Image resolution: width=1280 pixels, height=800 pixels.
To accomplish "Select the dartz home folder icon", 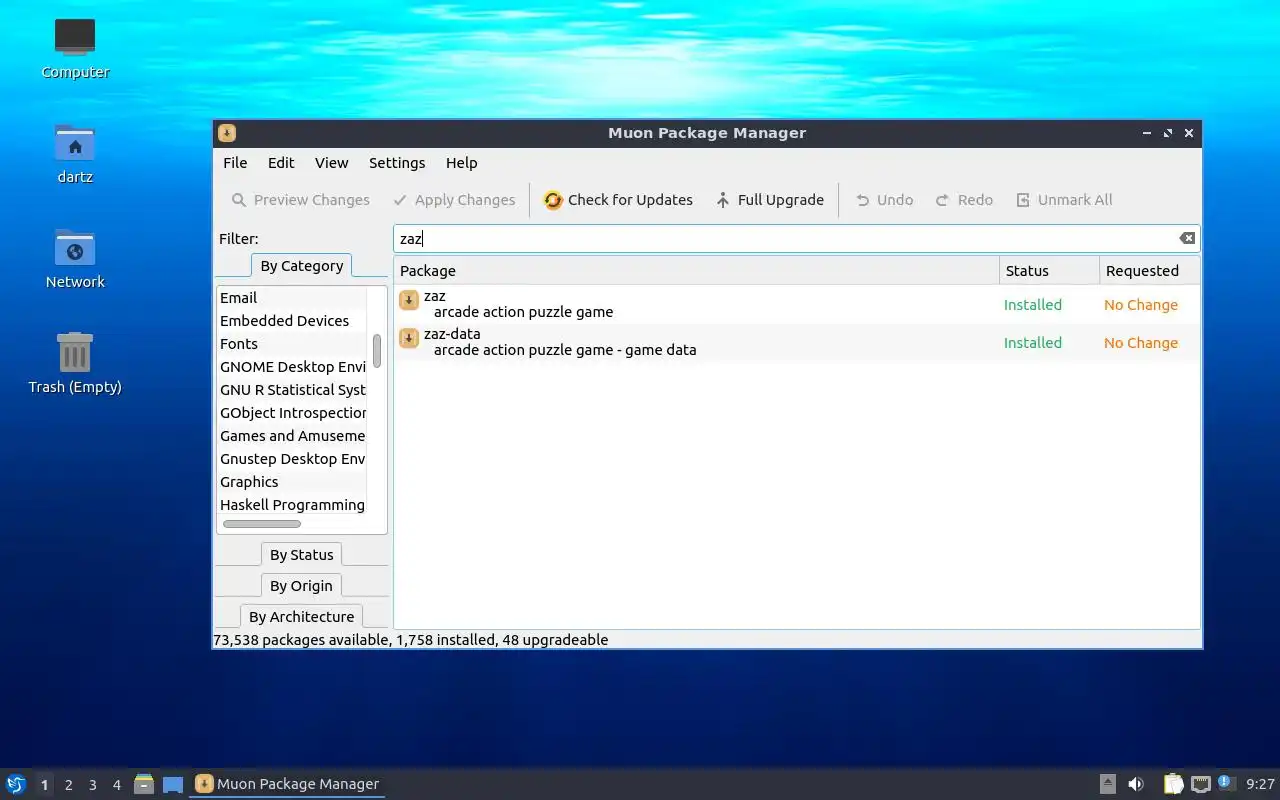I will click(75, 143).
